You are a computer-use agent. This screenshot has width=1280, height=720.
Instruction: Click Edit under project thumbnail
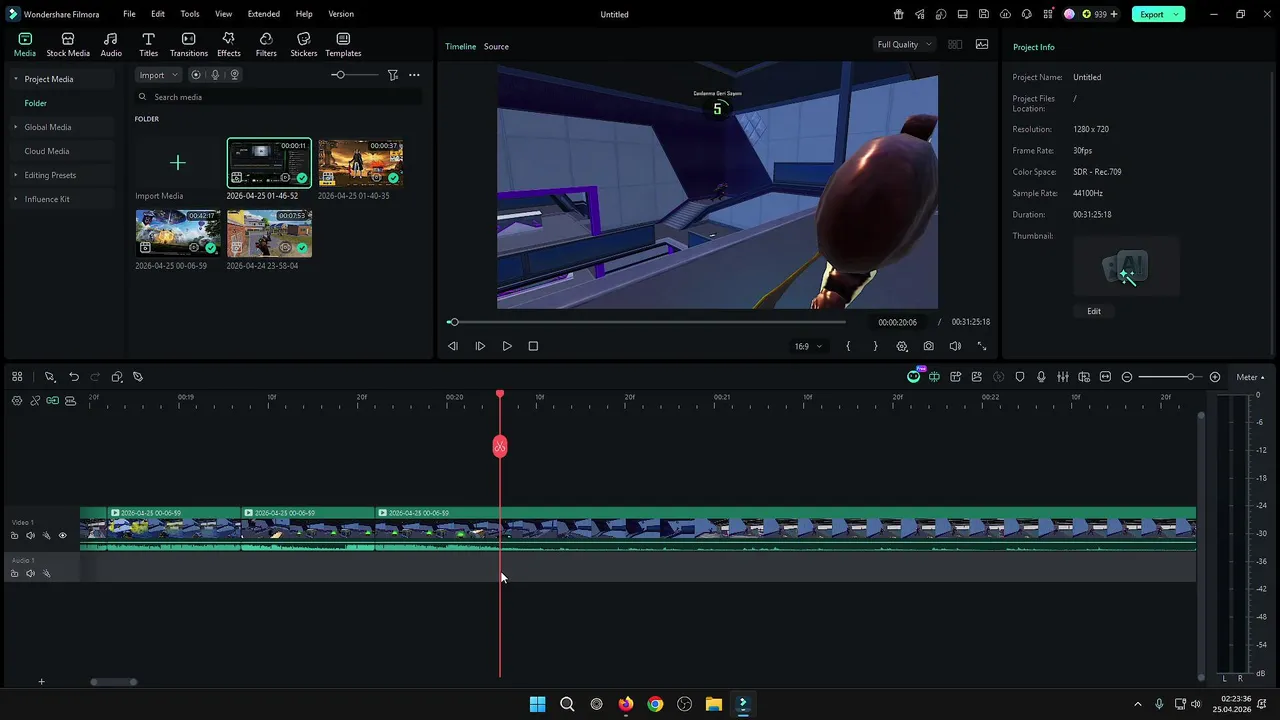(x=1094, y=311)
